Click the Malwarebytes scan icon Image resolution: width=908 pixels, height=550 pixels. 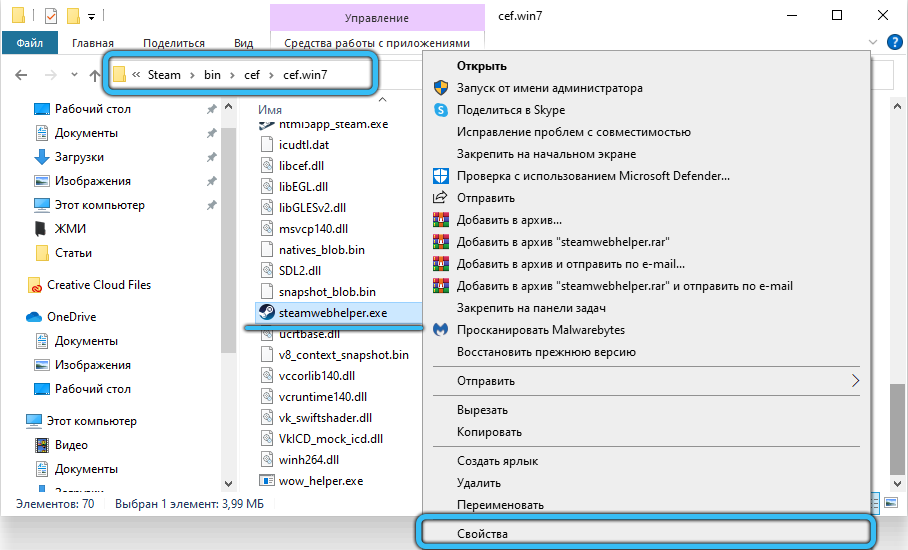coord(440,330)
